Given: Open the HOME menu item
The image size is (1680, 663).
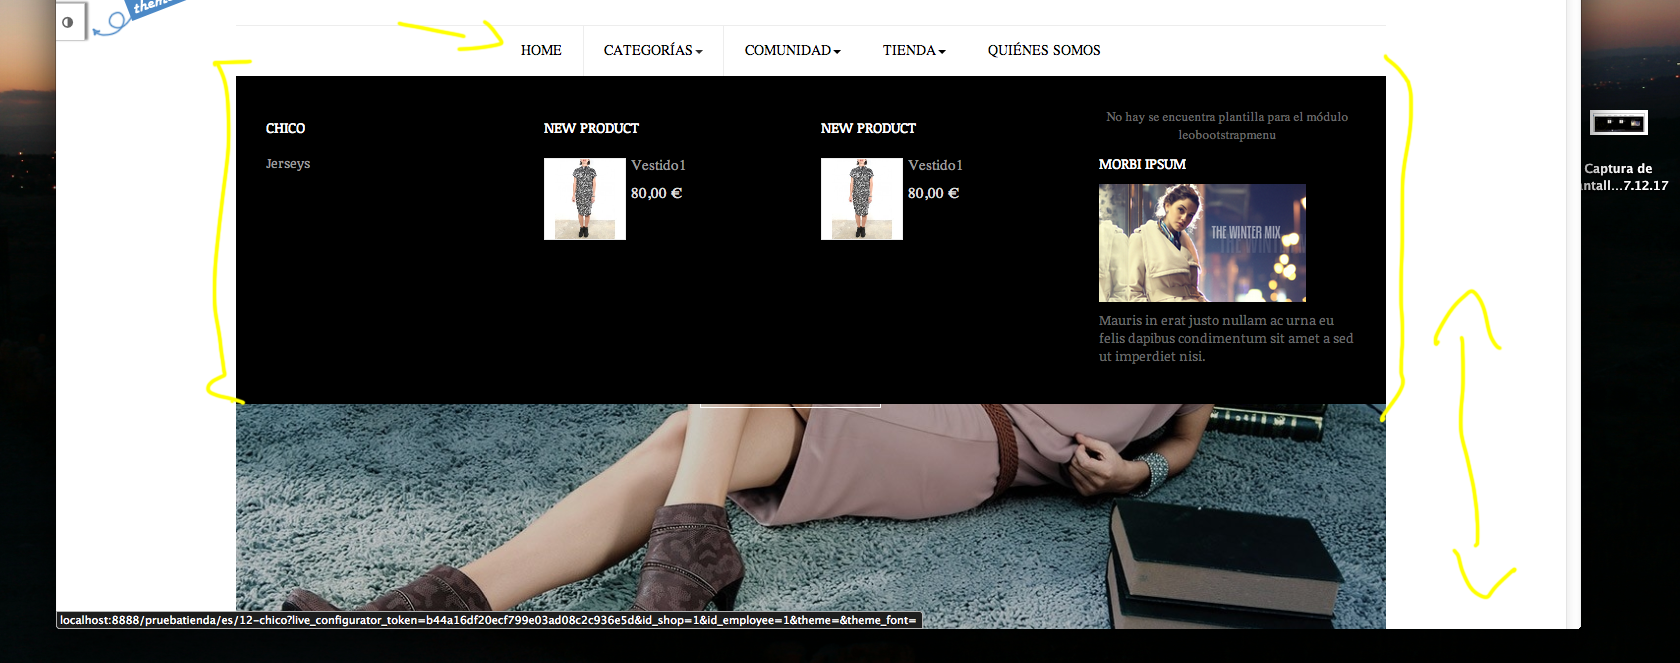Looking at the screenshot, I should 541,50.
